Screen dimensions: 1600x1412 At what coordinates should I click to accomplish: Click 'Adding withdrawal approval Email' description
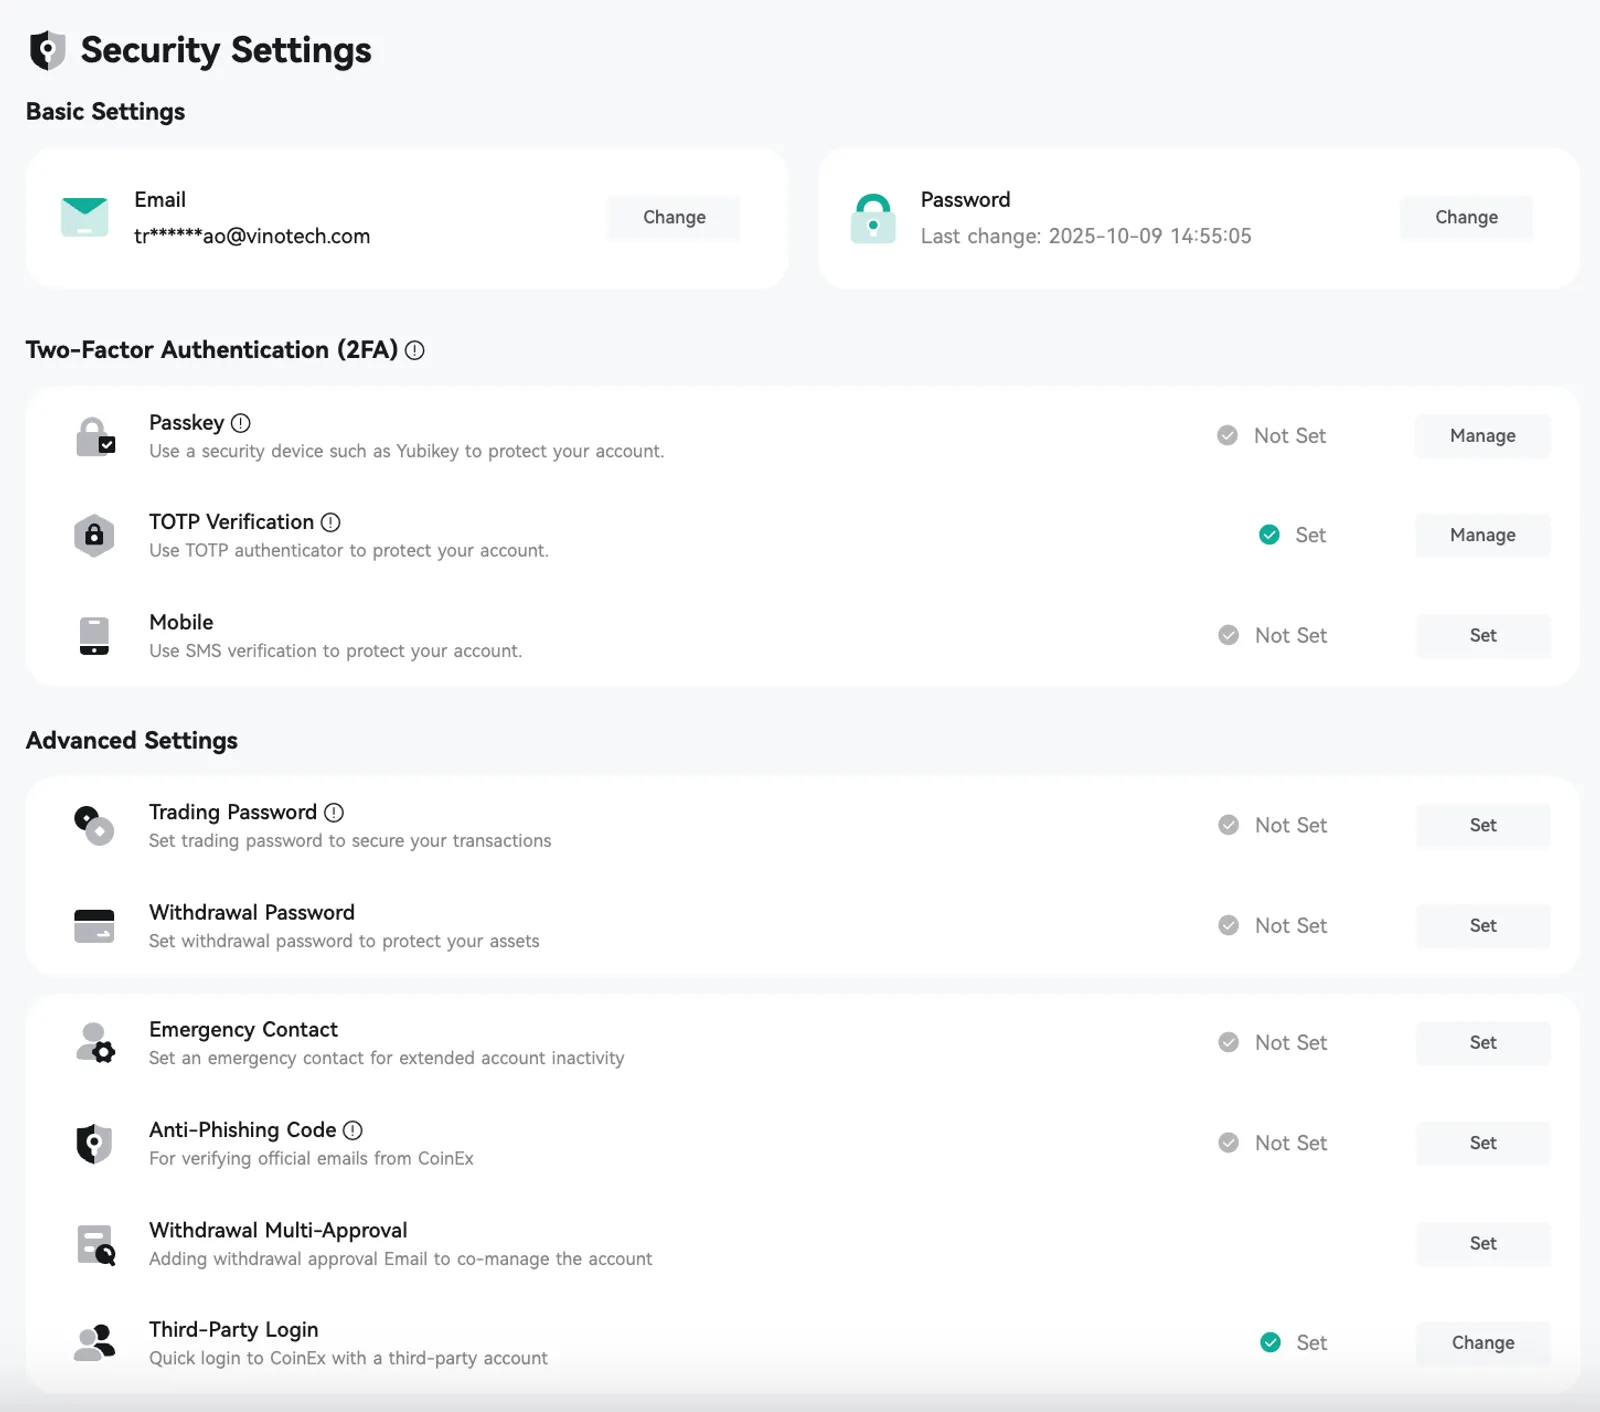[400, 1259]
